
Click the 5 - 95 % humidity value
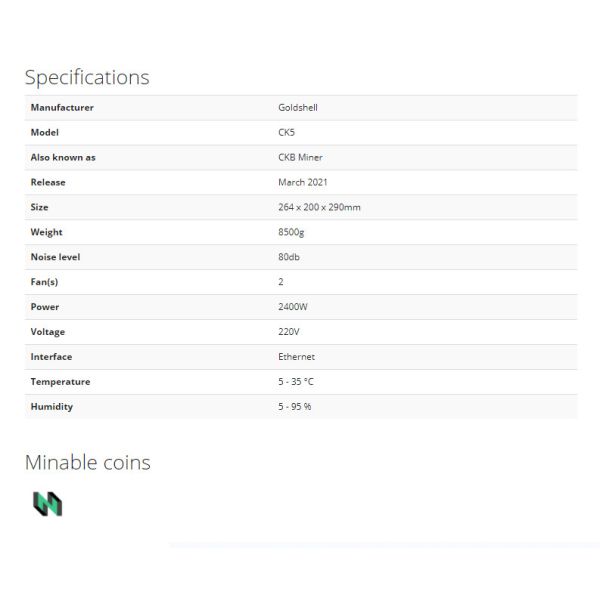[x=295, y=407]
